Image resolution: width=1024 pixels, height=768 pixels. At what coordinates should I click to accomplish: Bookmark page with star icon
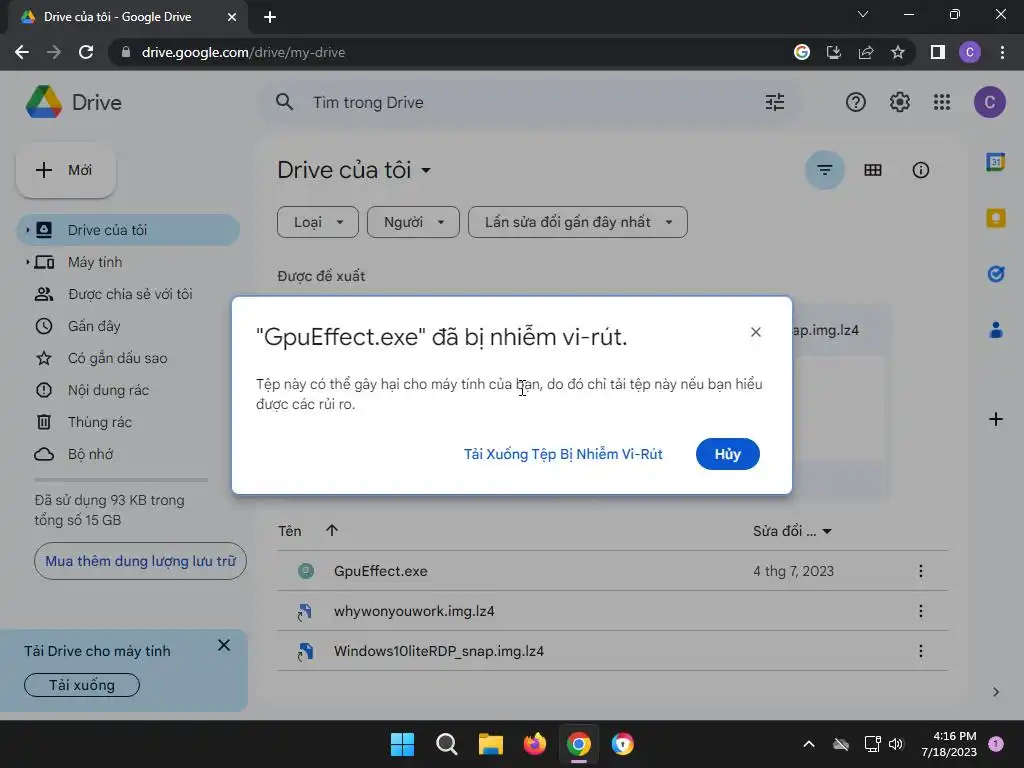[898, 52]
